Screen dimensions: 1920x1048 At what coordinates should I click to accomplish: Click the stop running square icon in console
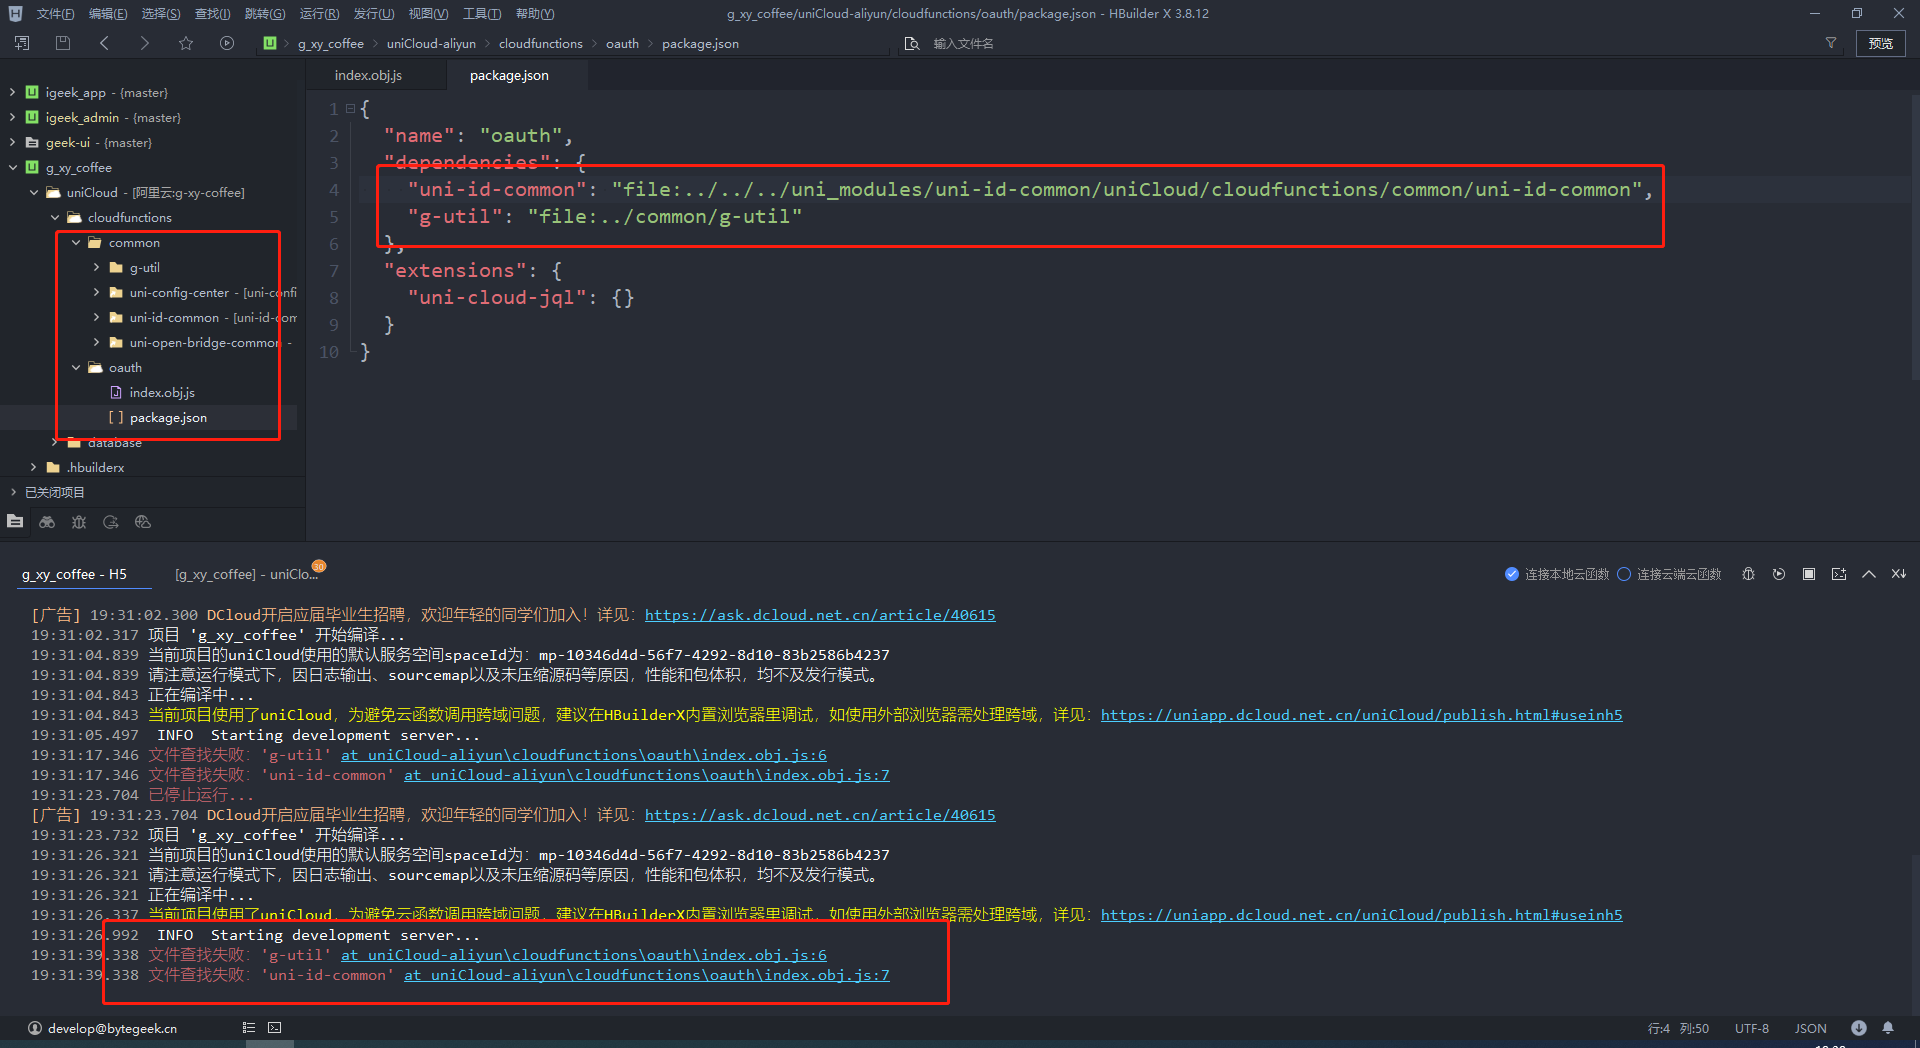pyautogui.click(x=1809, y=574)
